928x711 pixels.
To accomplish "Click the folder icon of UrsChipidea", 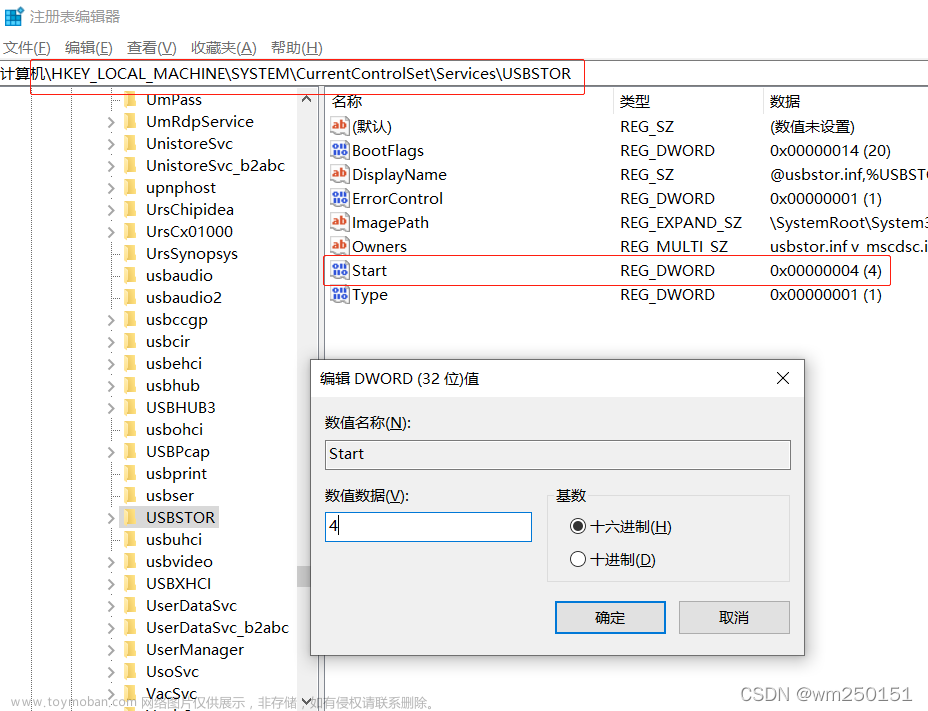I will click(x=131, y=209).
